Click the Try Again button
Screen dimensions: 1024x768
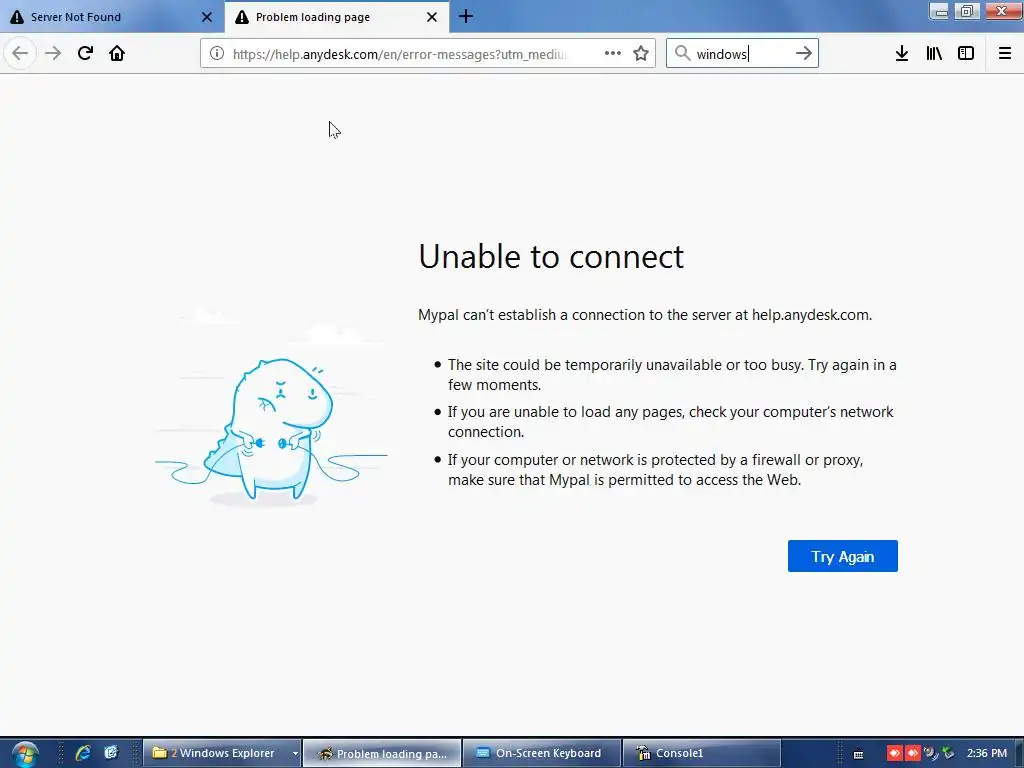tap(842, 556)
